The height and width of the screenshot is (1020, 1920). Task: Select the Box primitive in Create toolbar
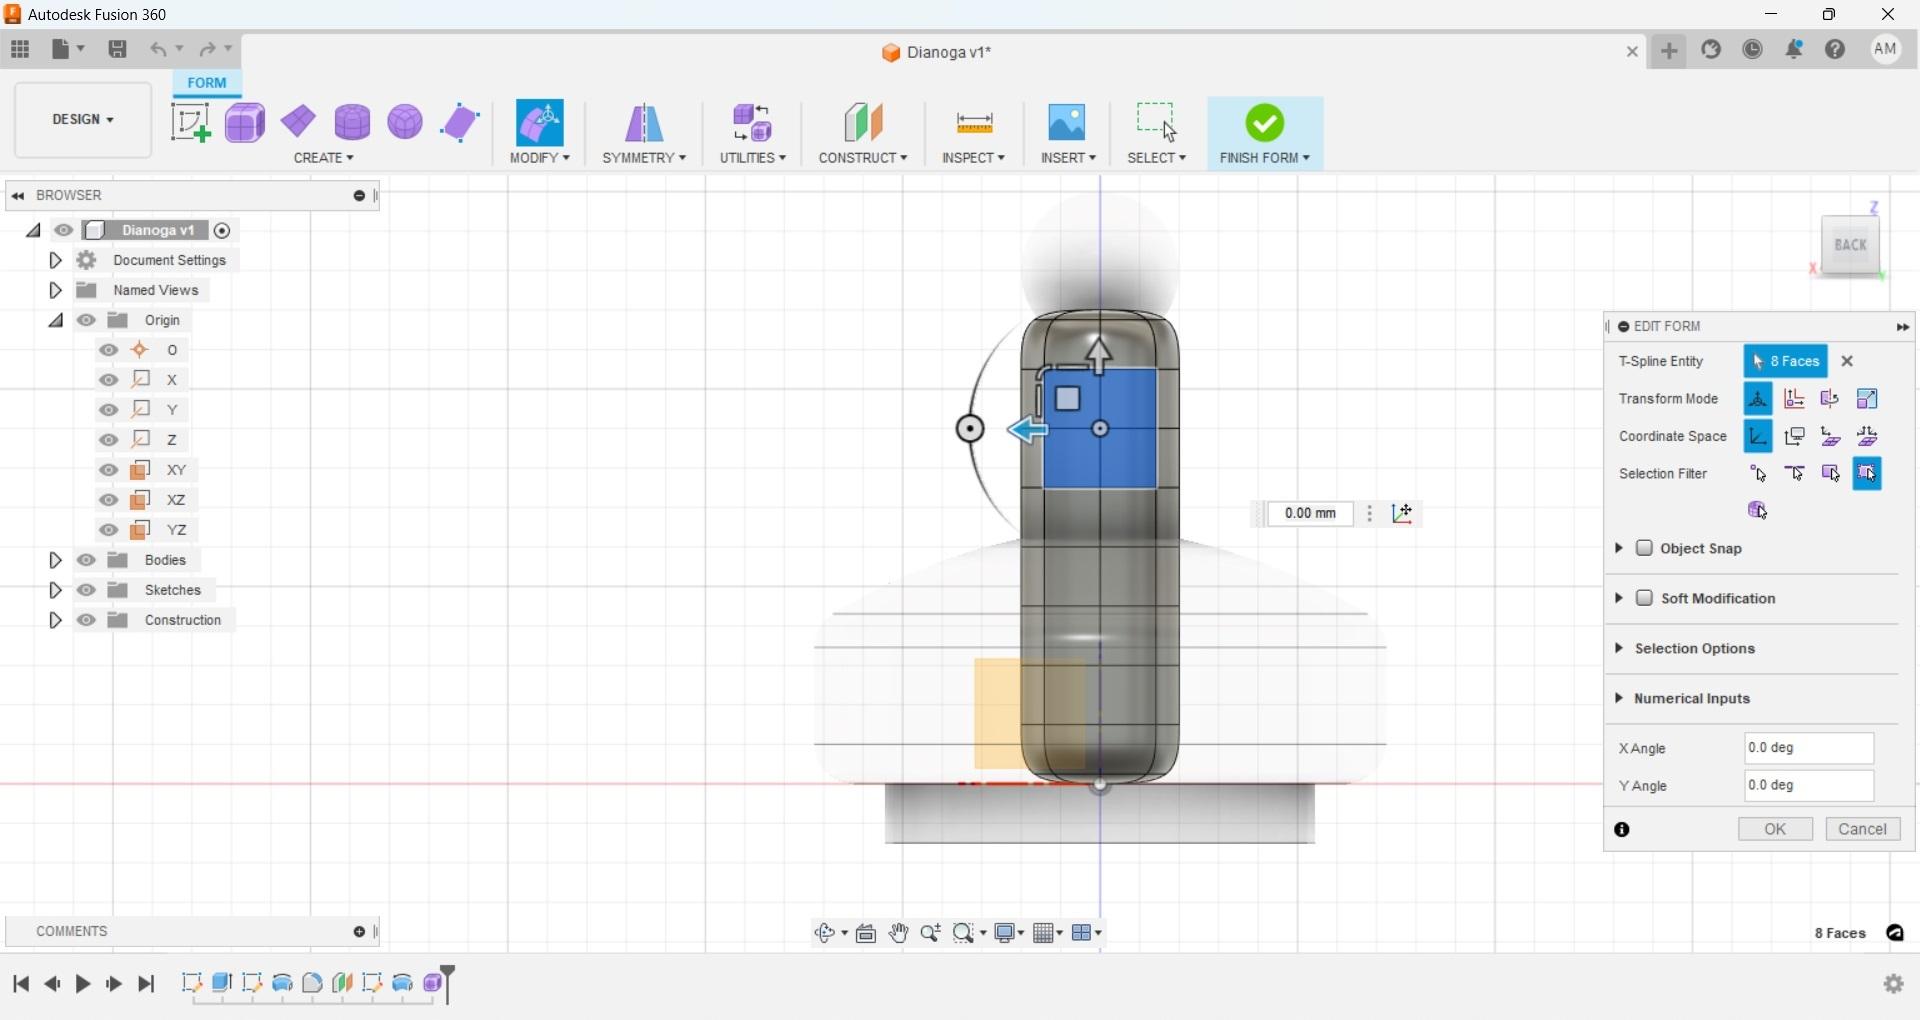coord(245,122)
